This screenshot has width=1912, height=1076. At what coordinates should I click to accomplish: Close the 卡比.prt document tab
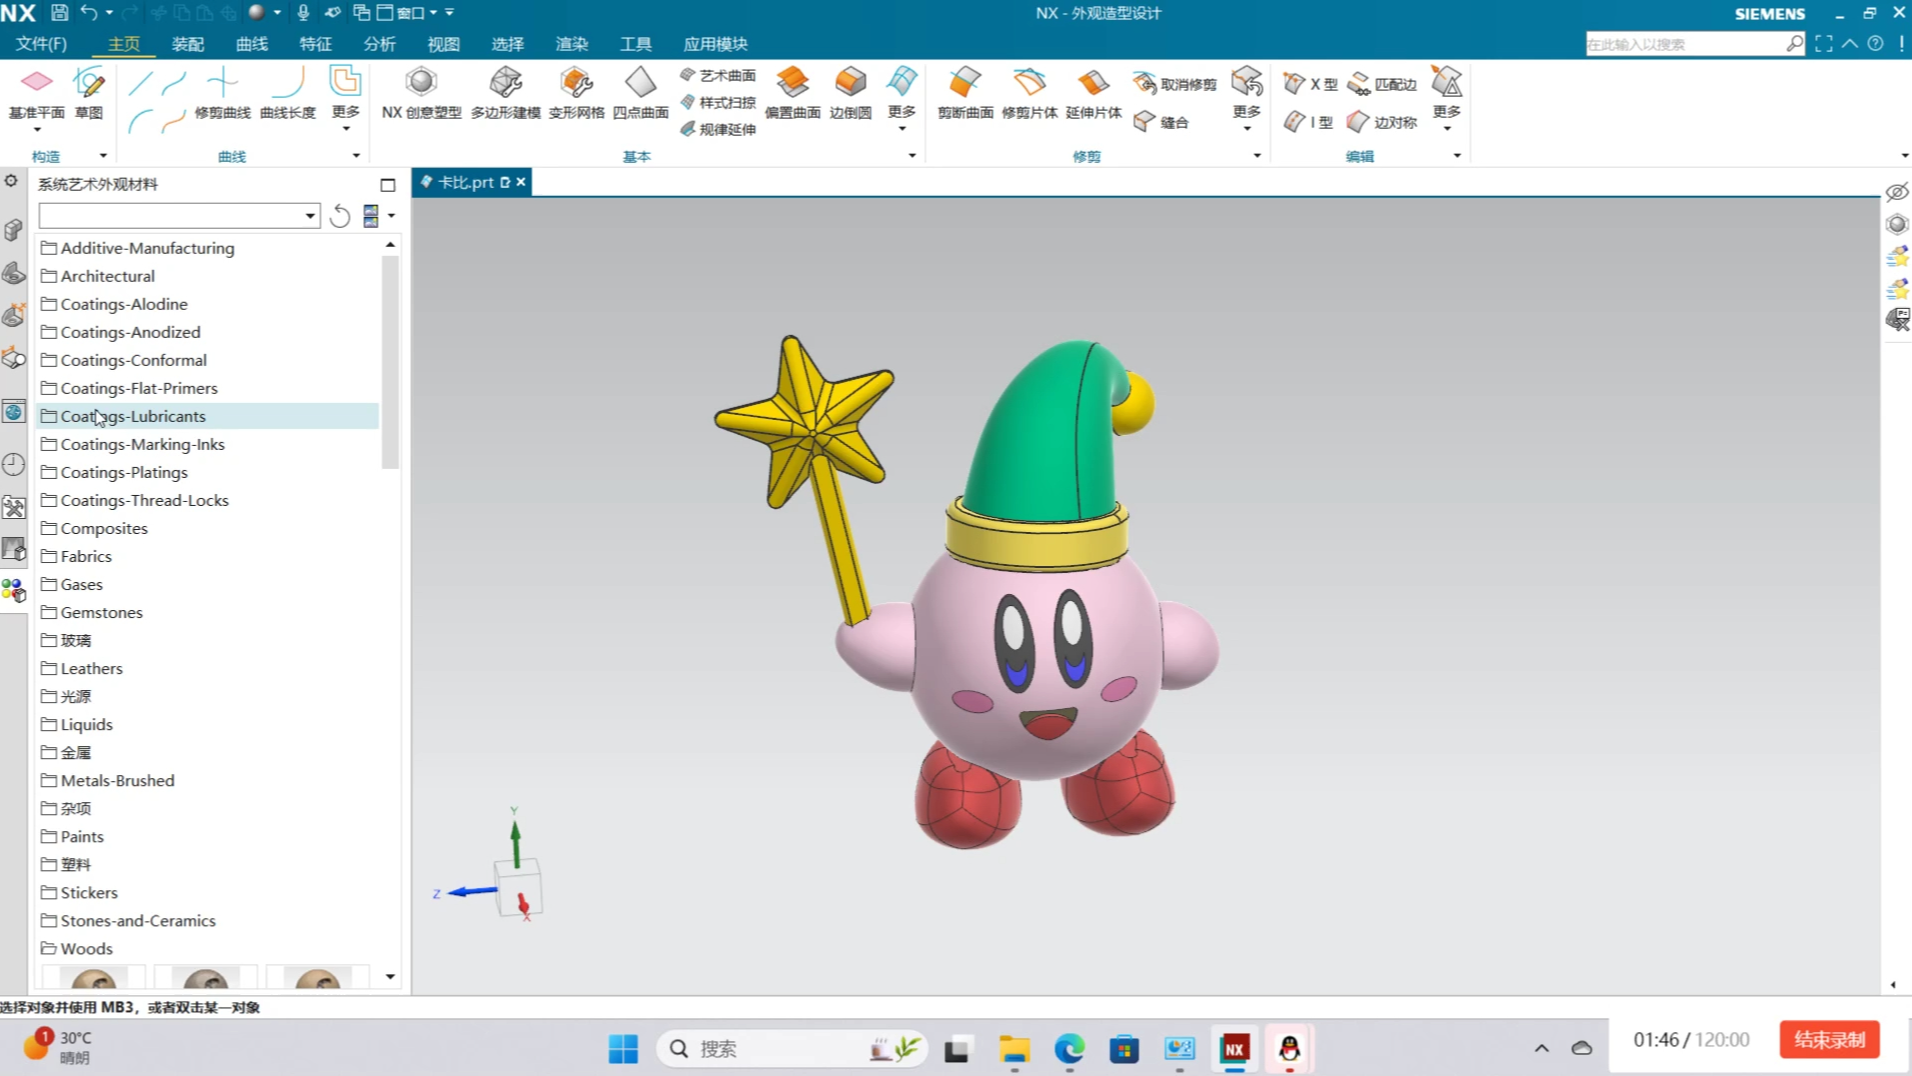tap(521, 182)
